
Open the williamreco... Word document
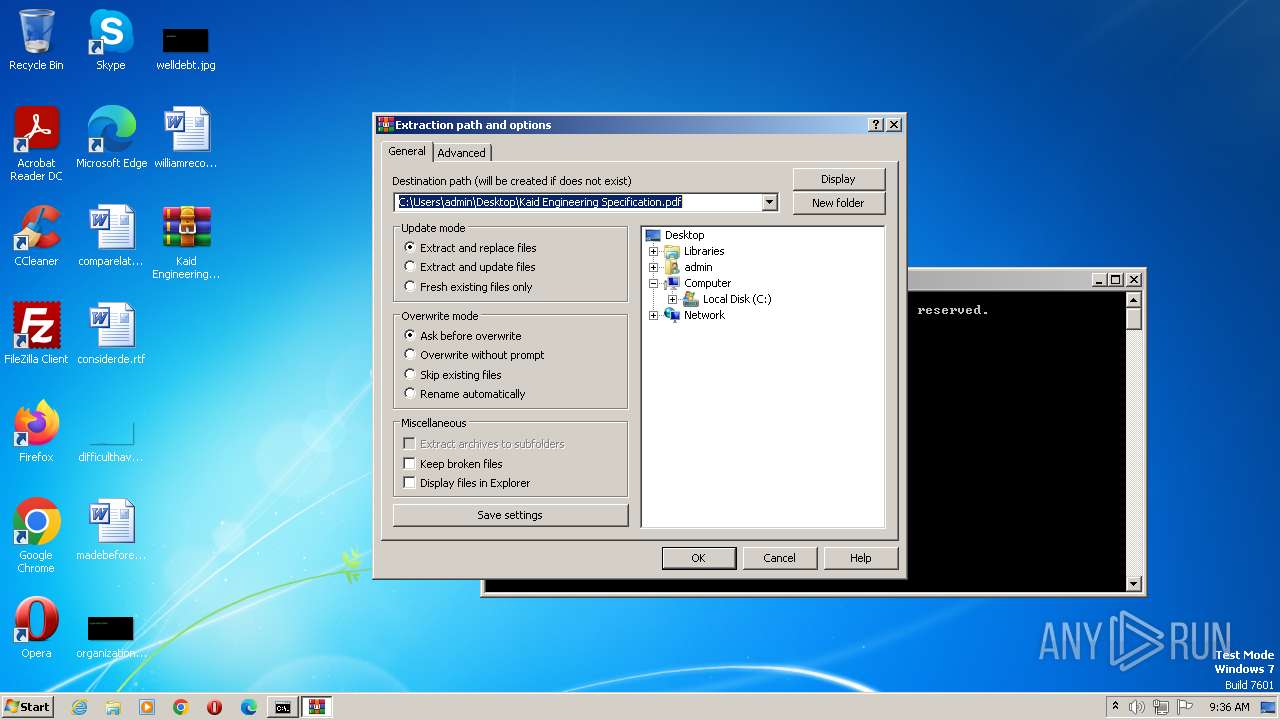[186, 138]
